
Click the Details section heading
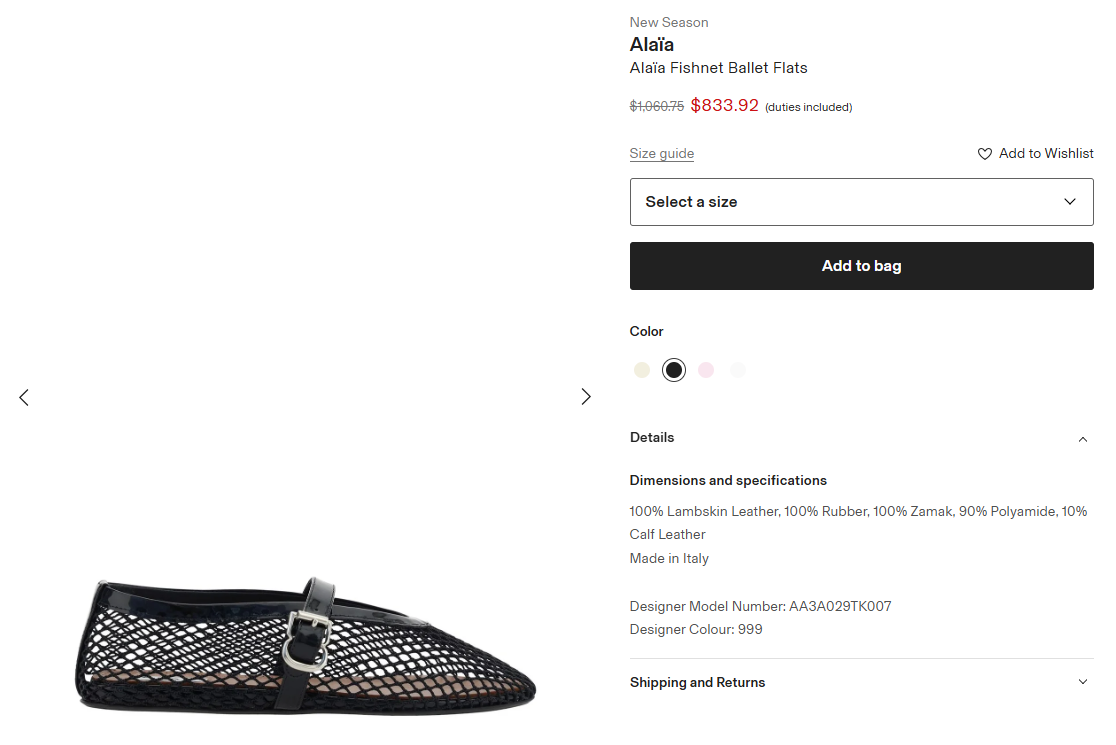[652, 437]
